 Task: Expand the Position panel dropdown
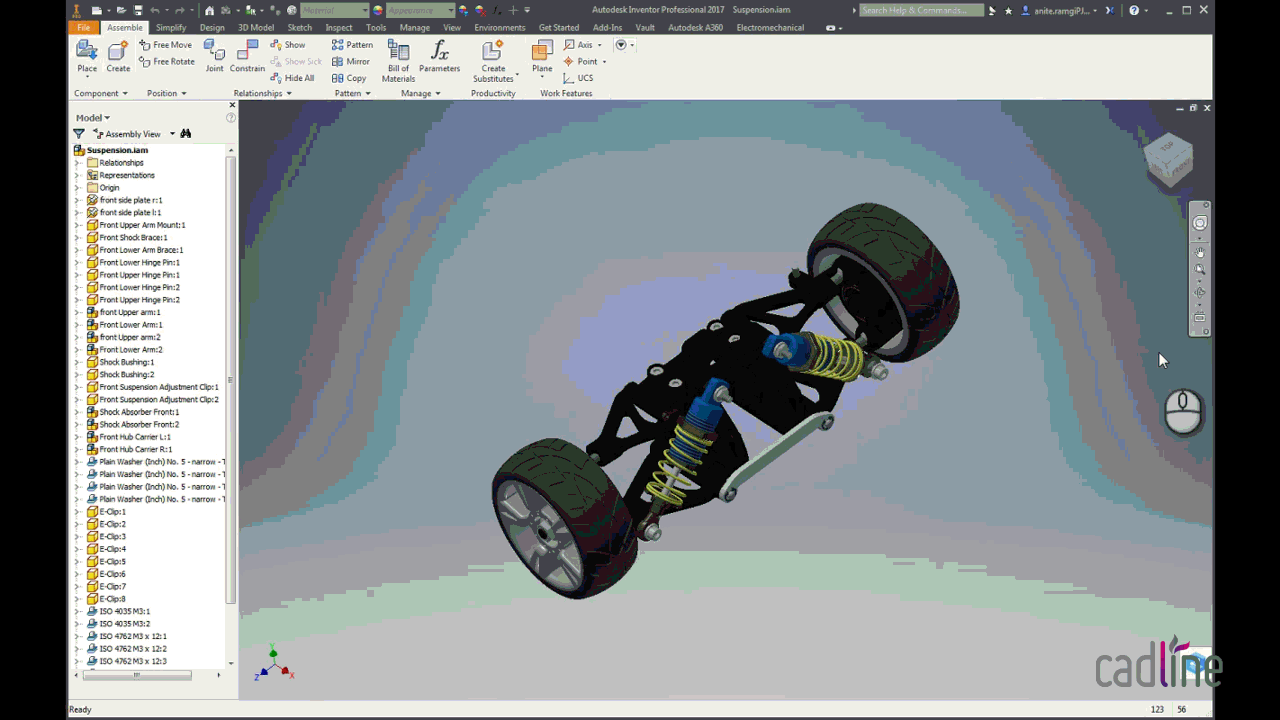point(167,93)
